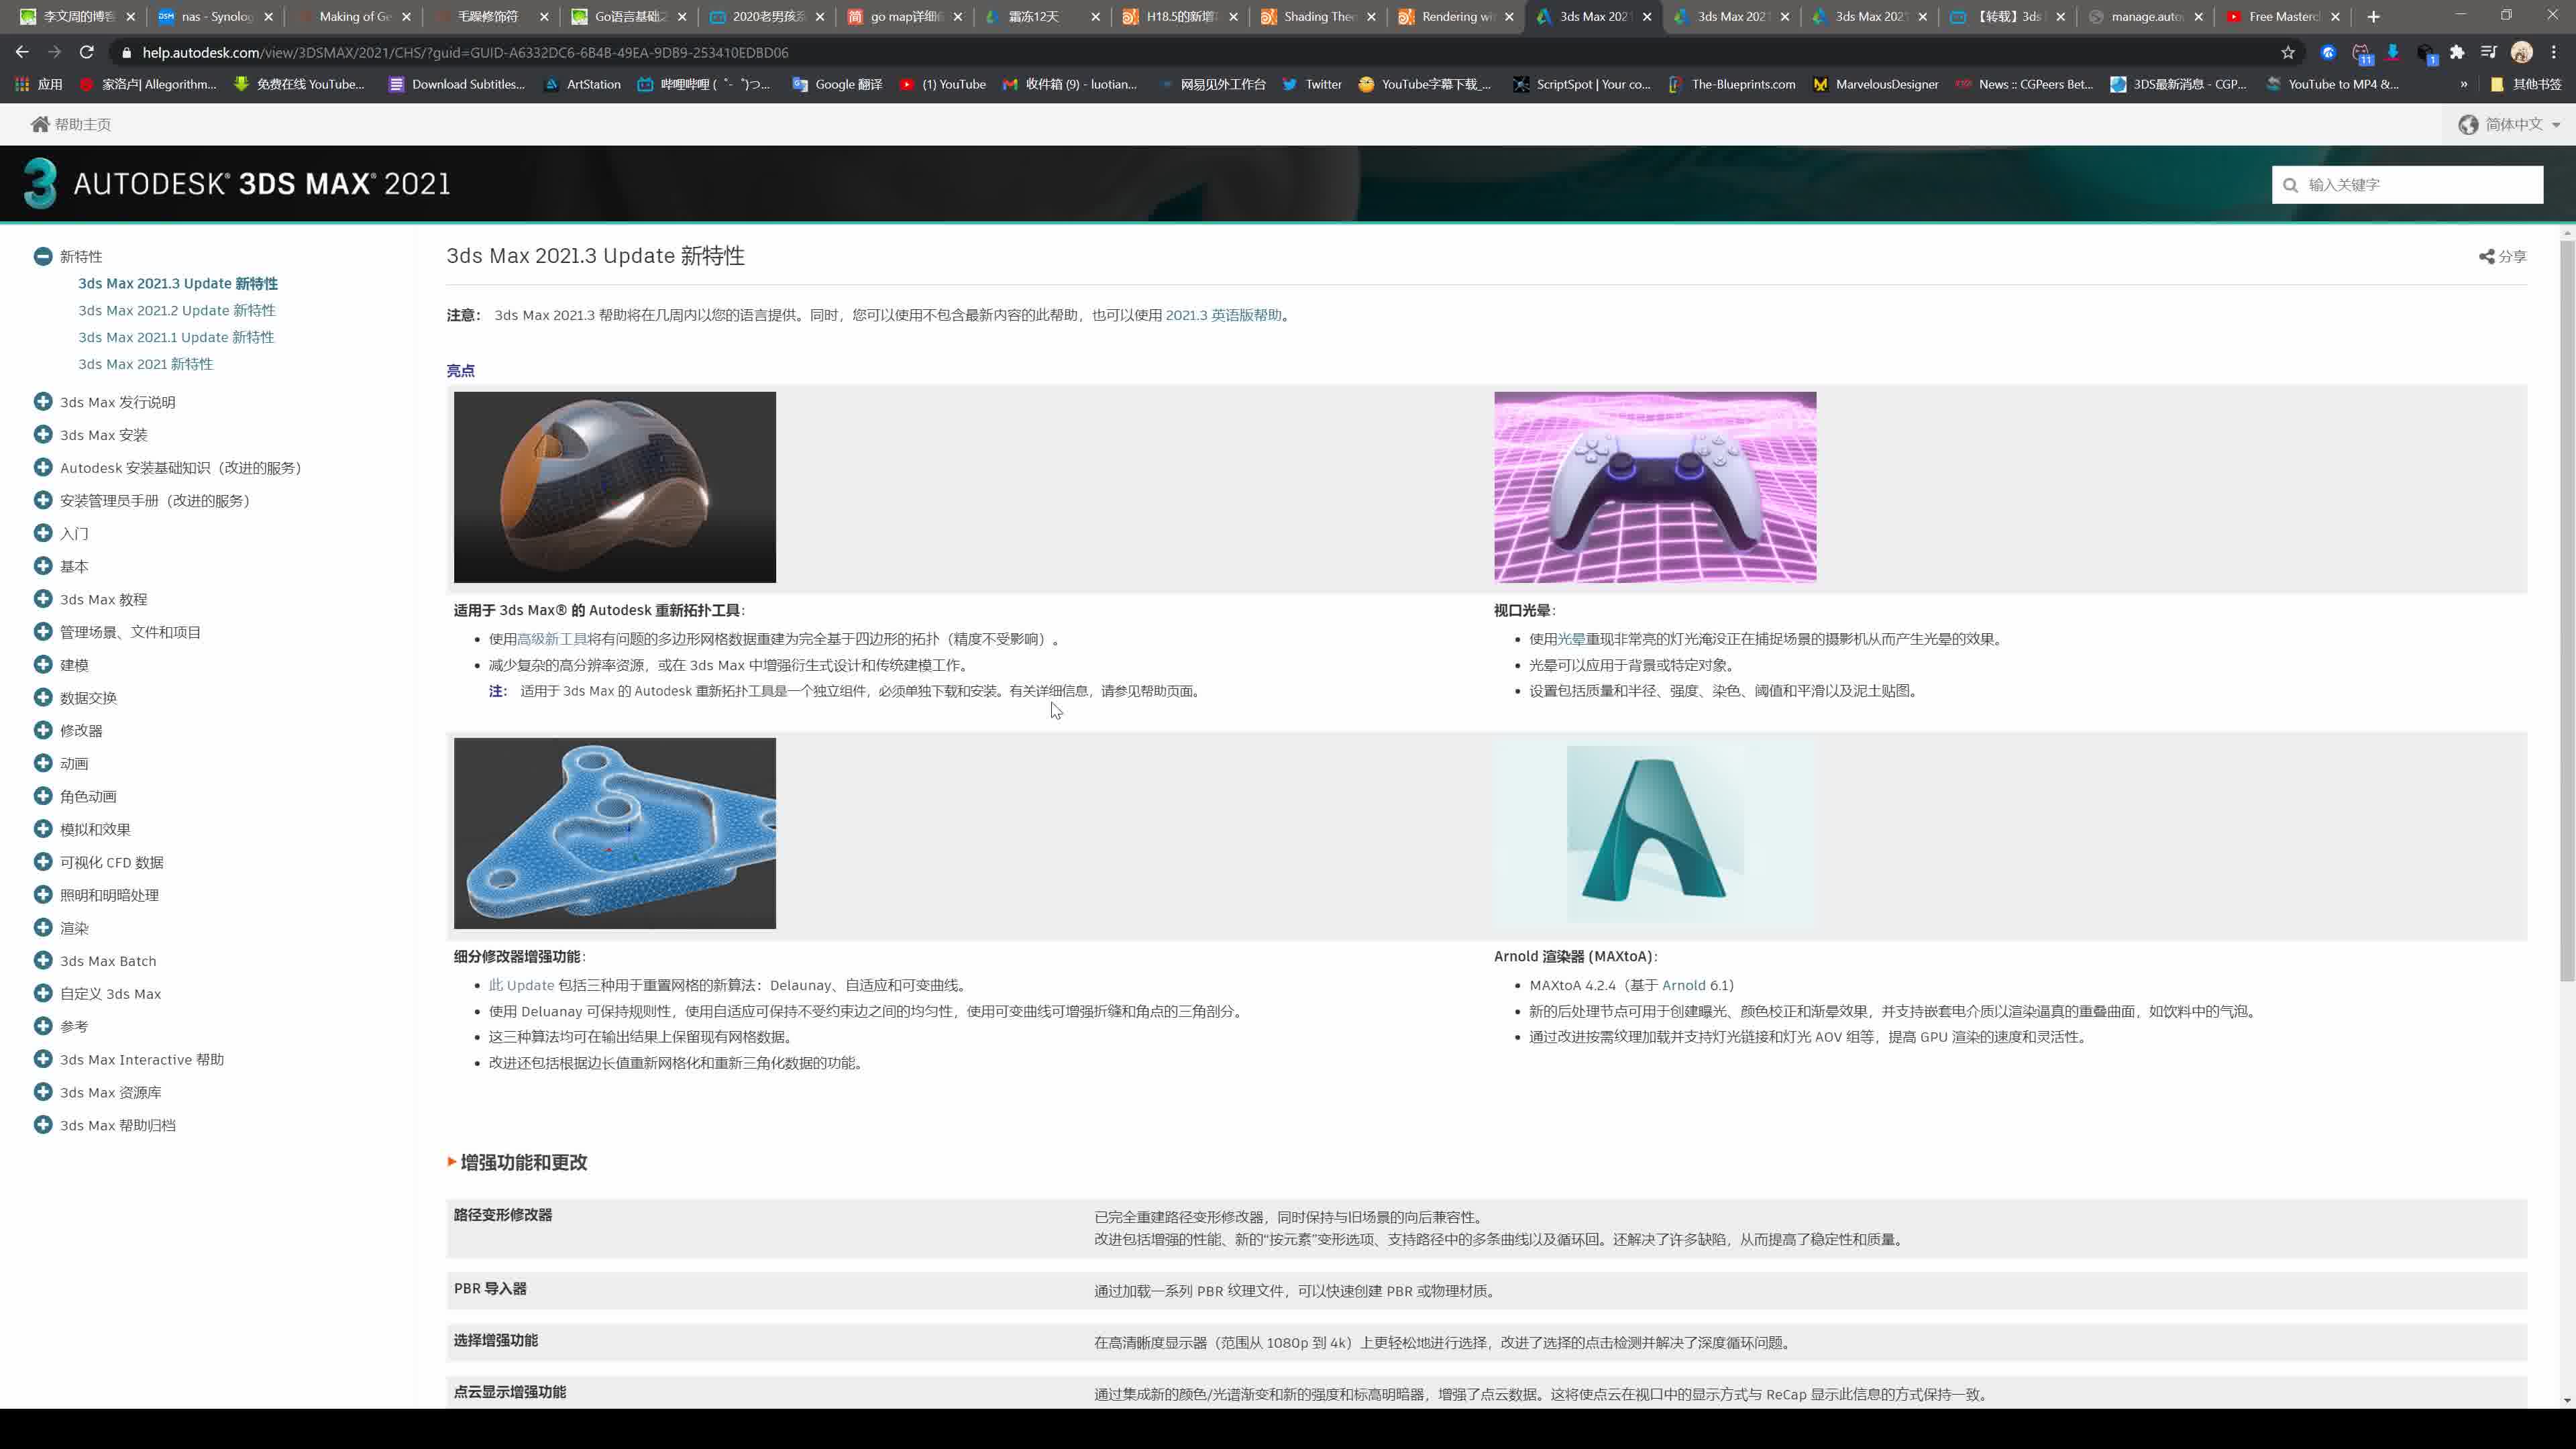This screenshot has width=2576, height=1449.
Task: Click the globe language icon
Action: (x=2468, y=124)
